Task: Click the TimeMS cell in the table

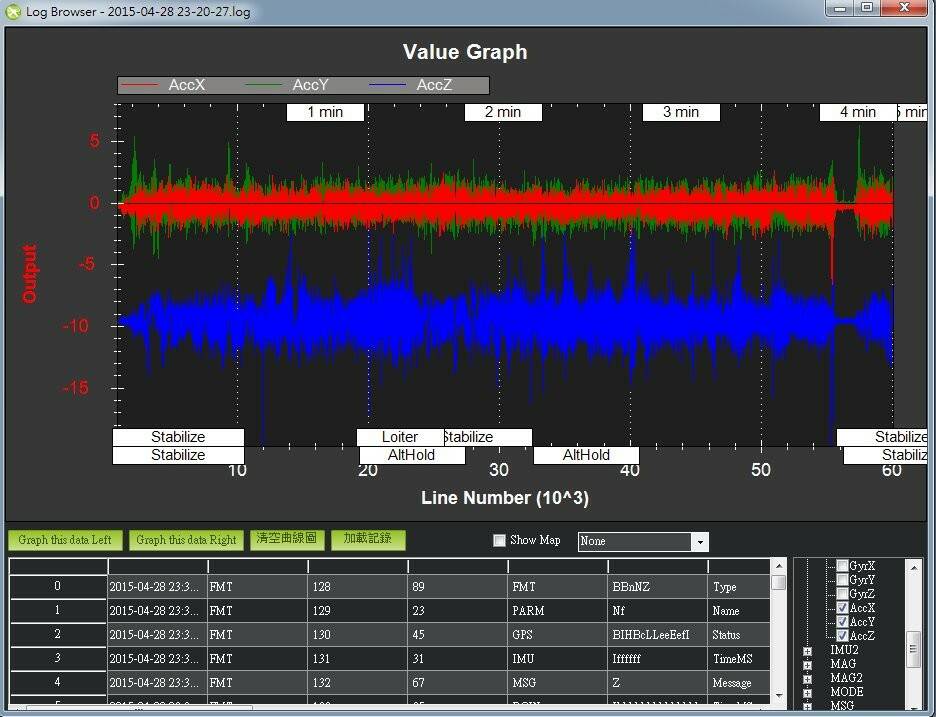Action: coord(740,658)
